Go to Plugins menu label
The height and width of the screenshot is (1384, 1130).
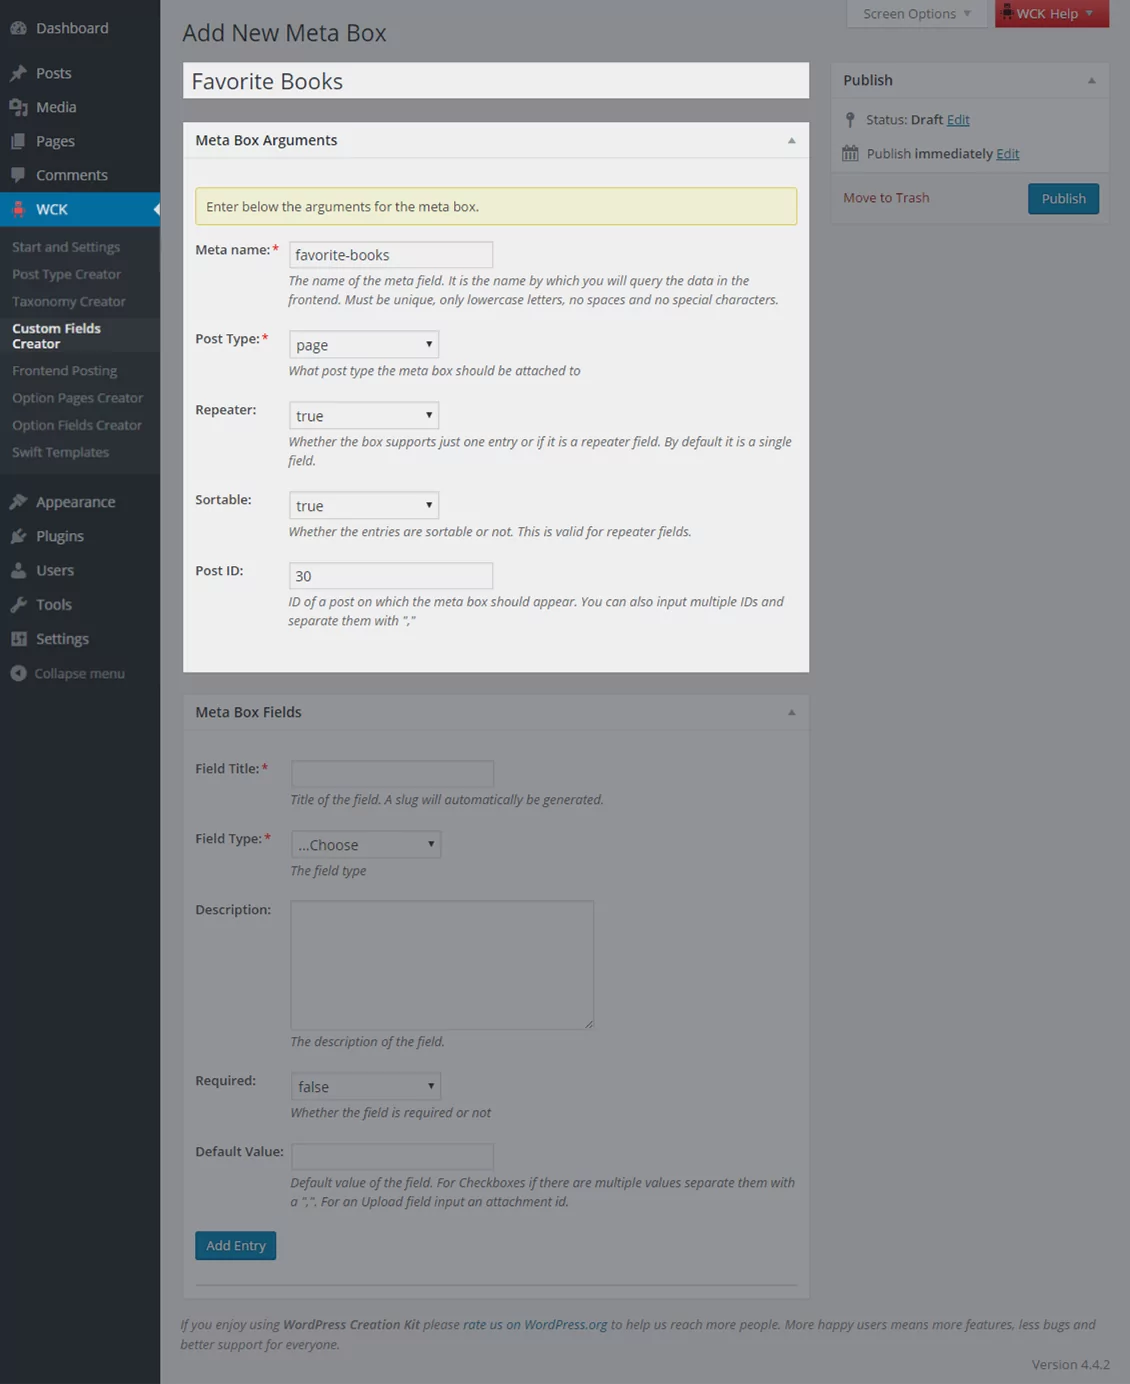tap(60, 536)
